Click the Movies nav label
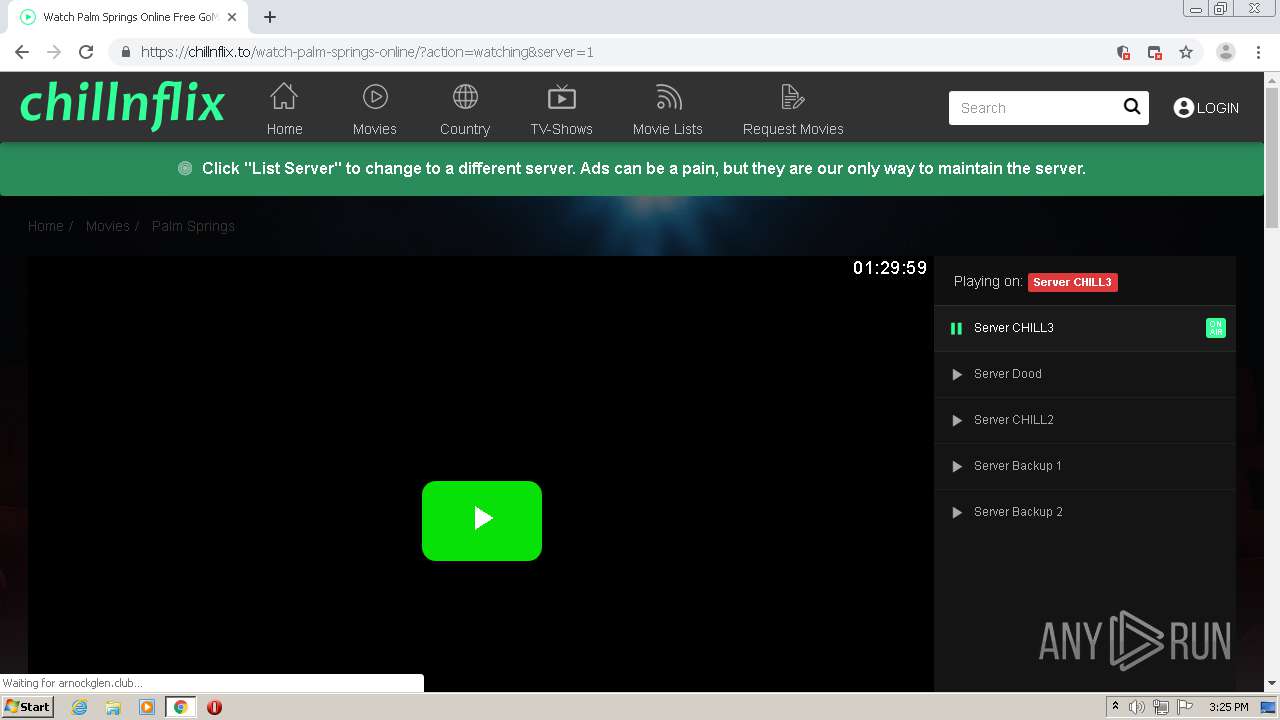This screenshot has width=1280, height=720. coord(375,129)
